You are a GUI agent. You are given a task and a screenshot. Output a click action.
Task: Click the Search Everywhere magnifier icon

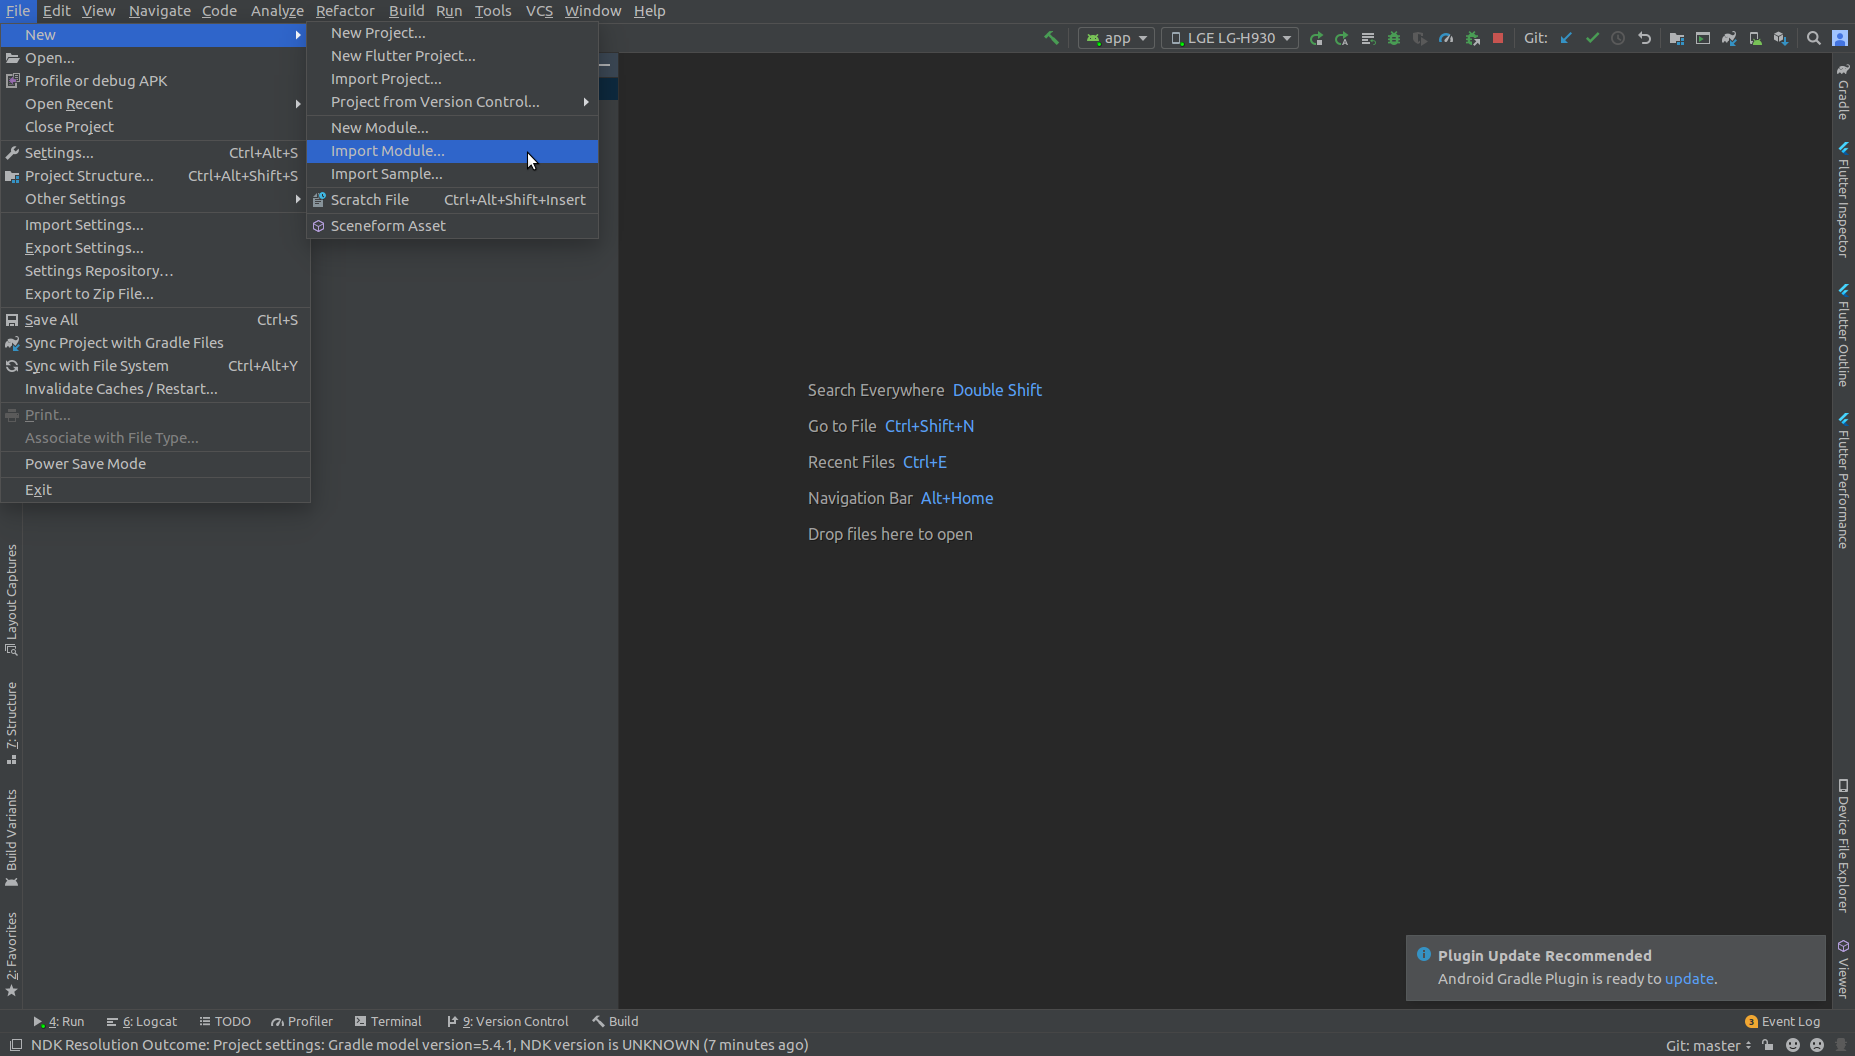[x=1814, y=38]
